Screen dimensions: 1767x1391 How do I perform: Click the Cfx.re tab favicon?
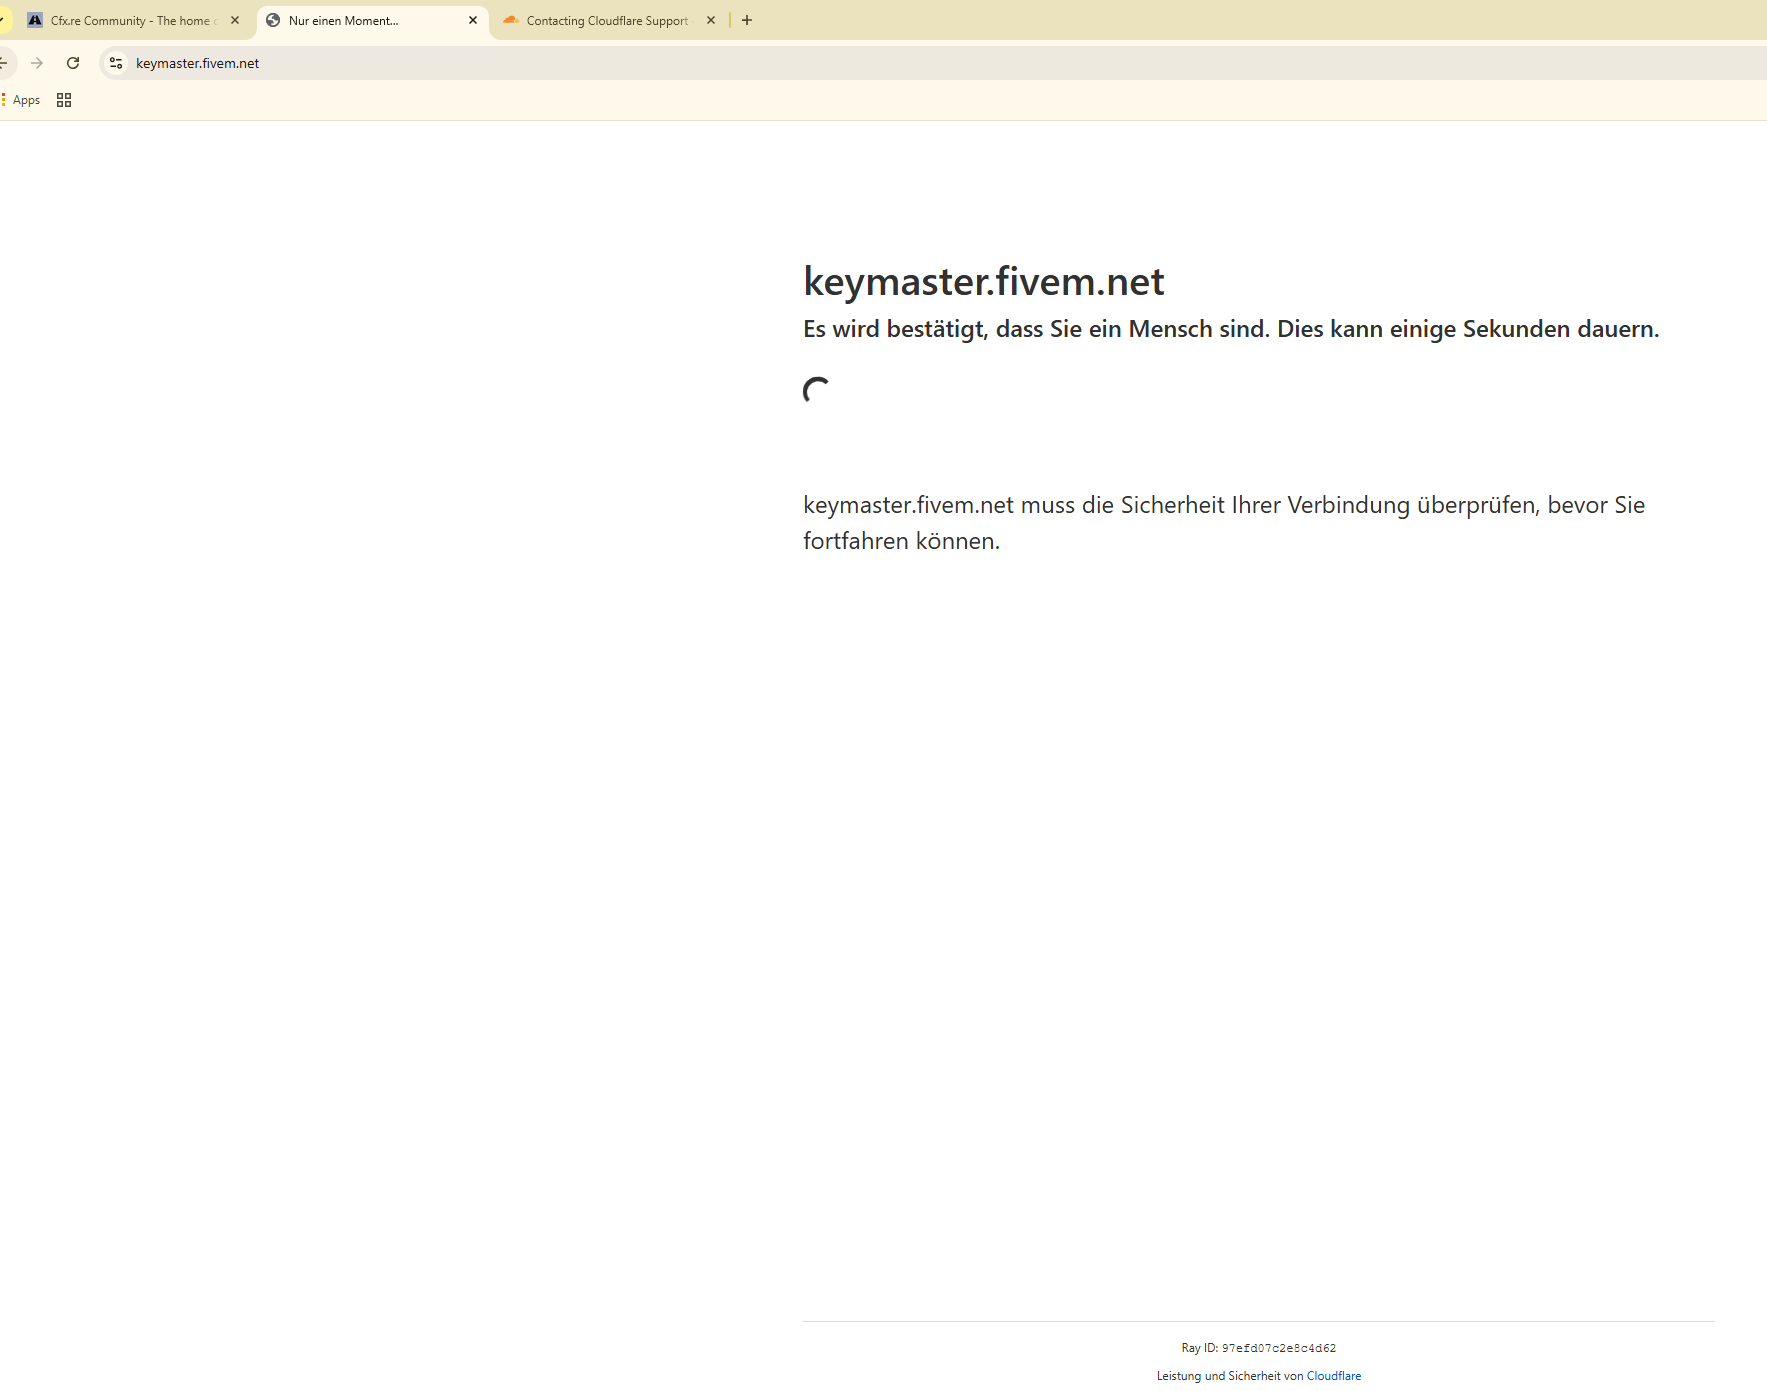pos(35,20)
